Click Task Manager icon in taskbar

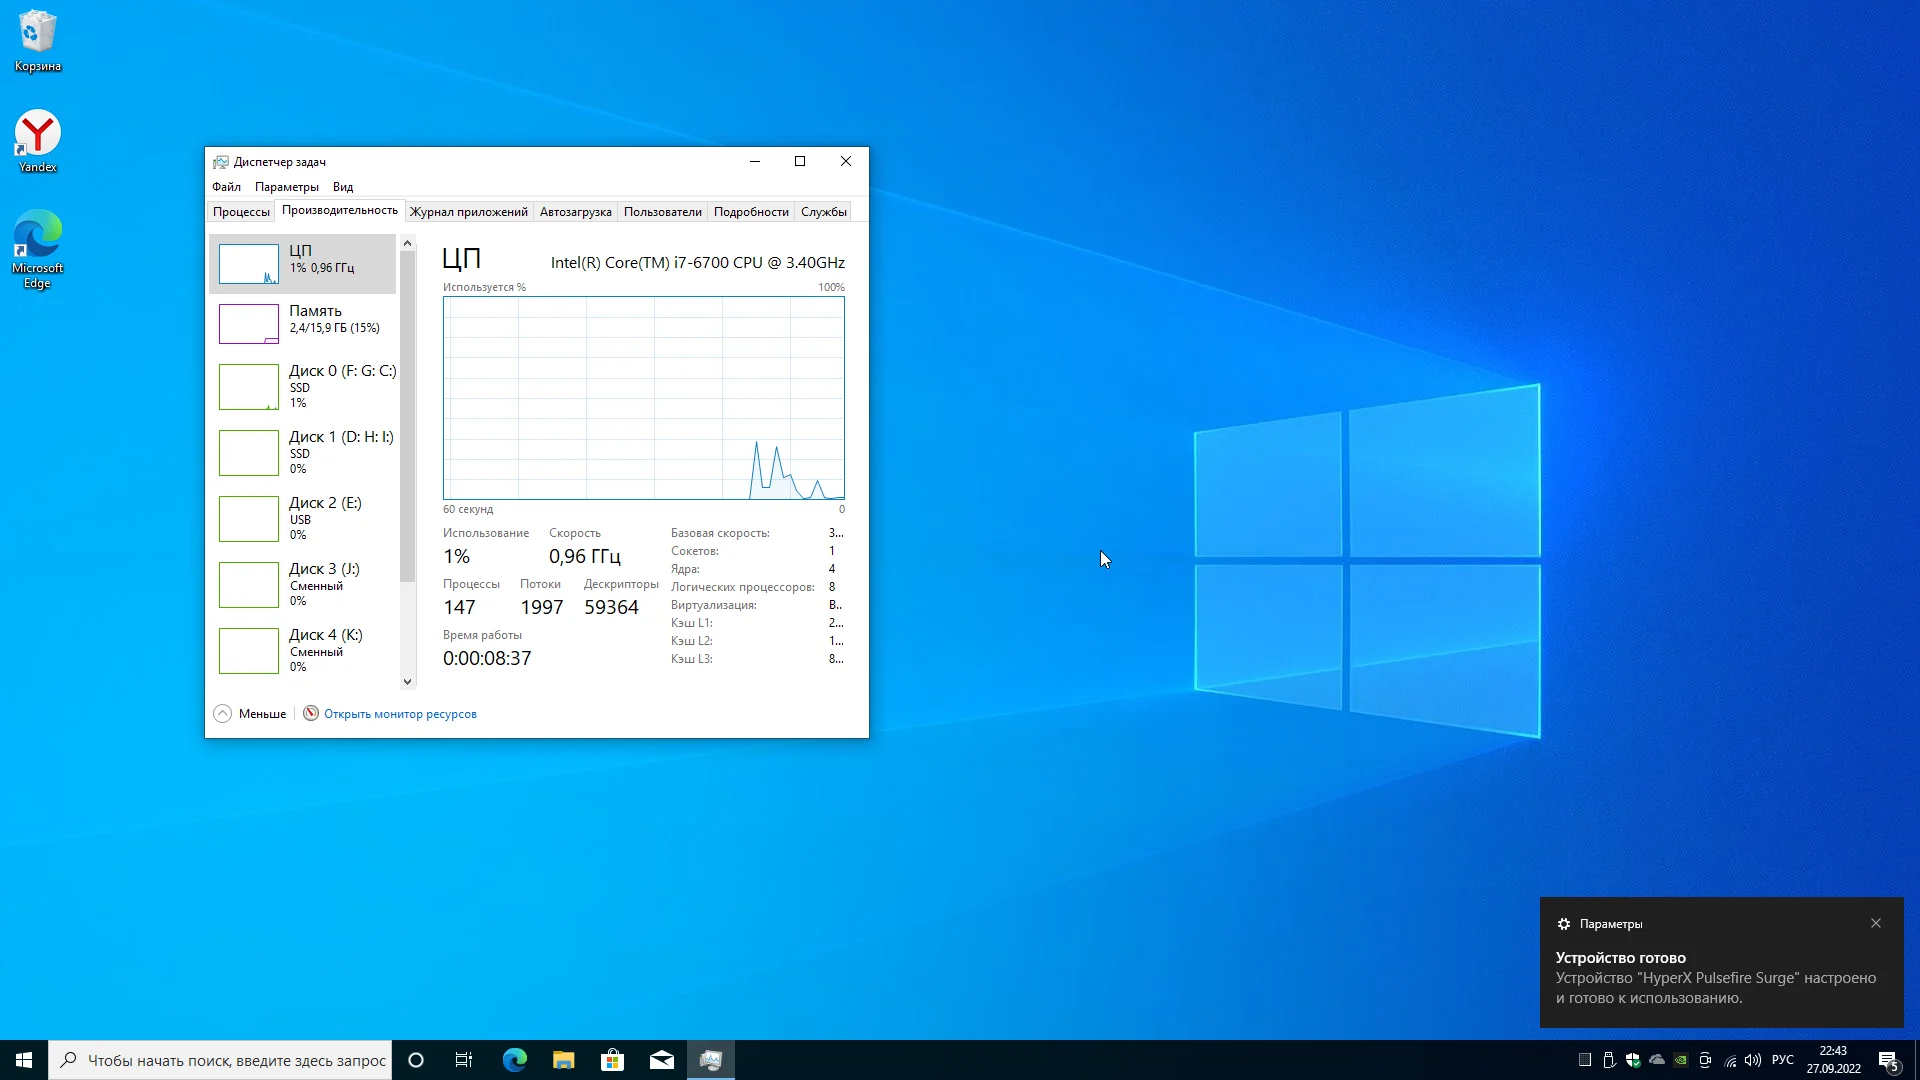(711, 1060)
